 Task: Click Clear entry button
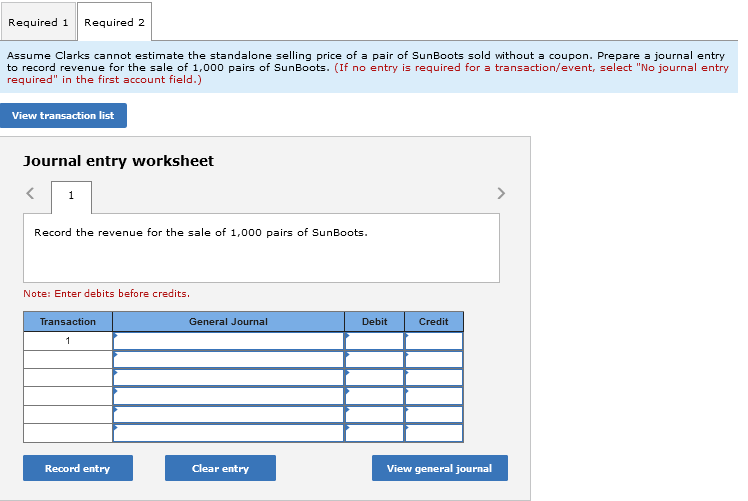[220, 468]
